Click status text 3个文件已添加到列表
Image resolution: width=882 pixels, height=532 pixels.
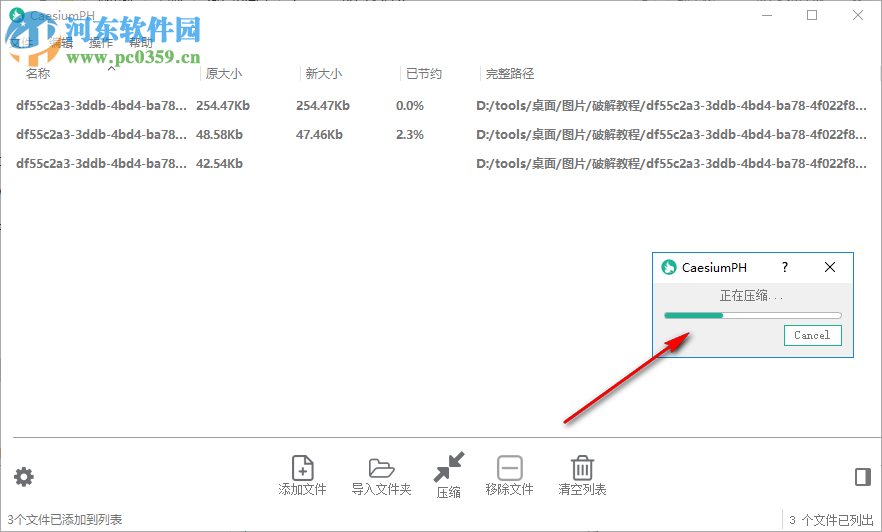[65, 519]
